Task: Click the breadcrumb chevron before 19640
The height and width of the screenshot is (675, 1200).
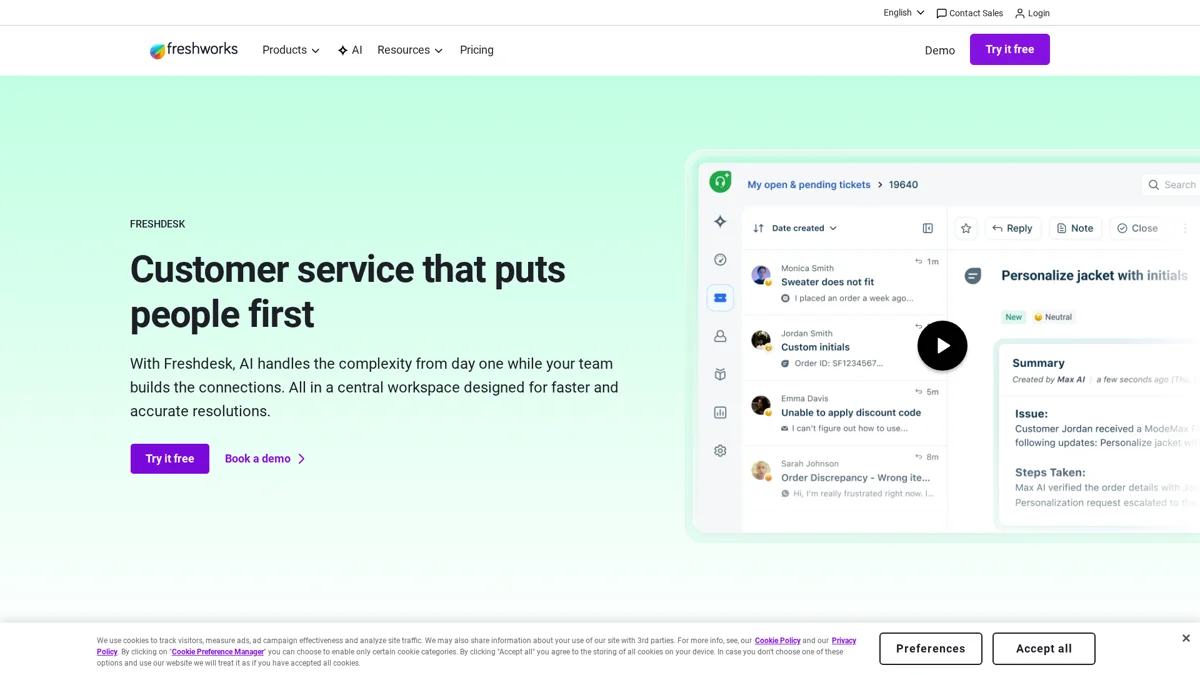Action: click(880, 185)
